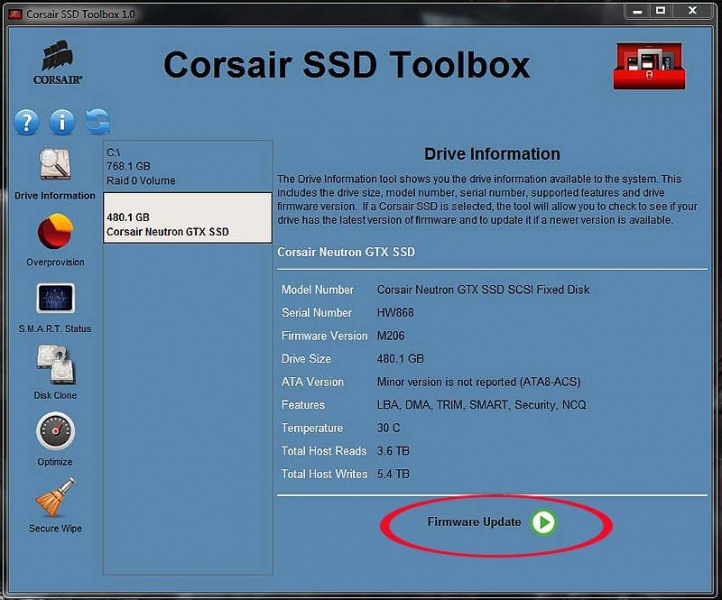This screenshot has height=600, width=722.
Task: Open the Overprovision pie chart icon
Action: click(x=55, y=231)
